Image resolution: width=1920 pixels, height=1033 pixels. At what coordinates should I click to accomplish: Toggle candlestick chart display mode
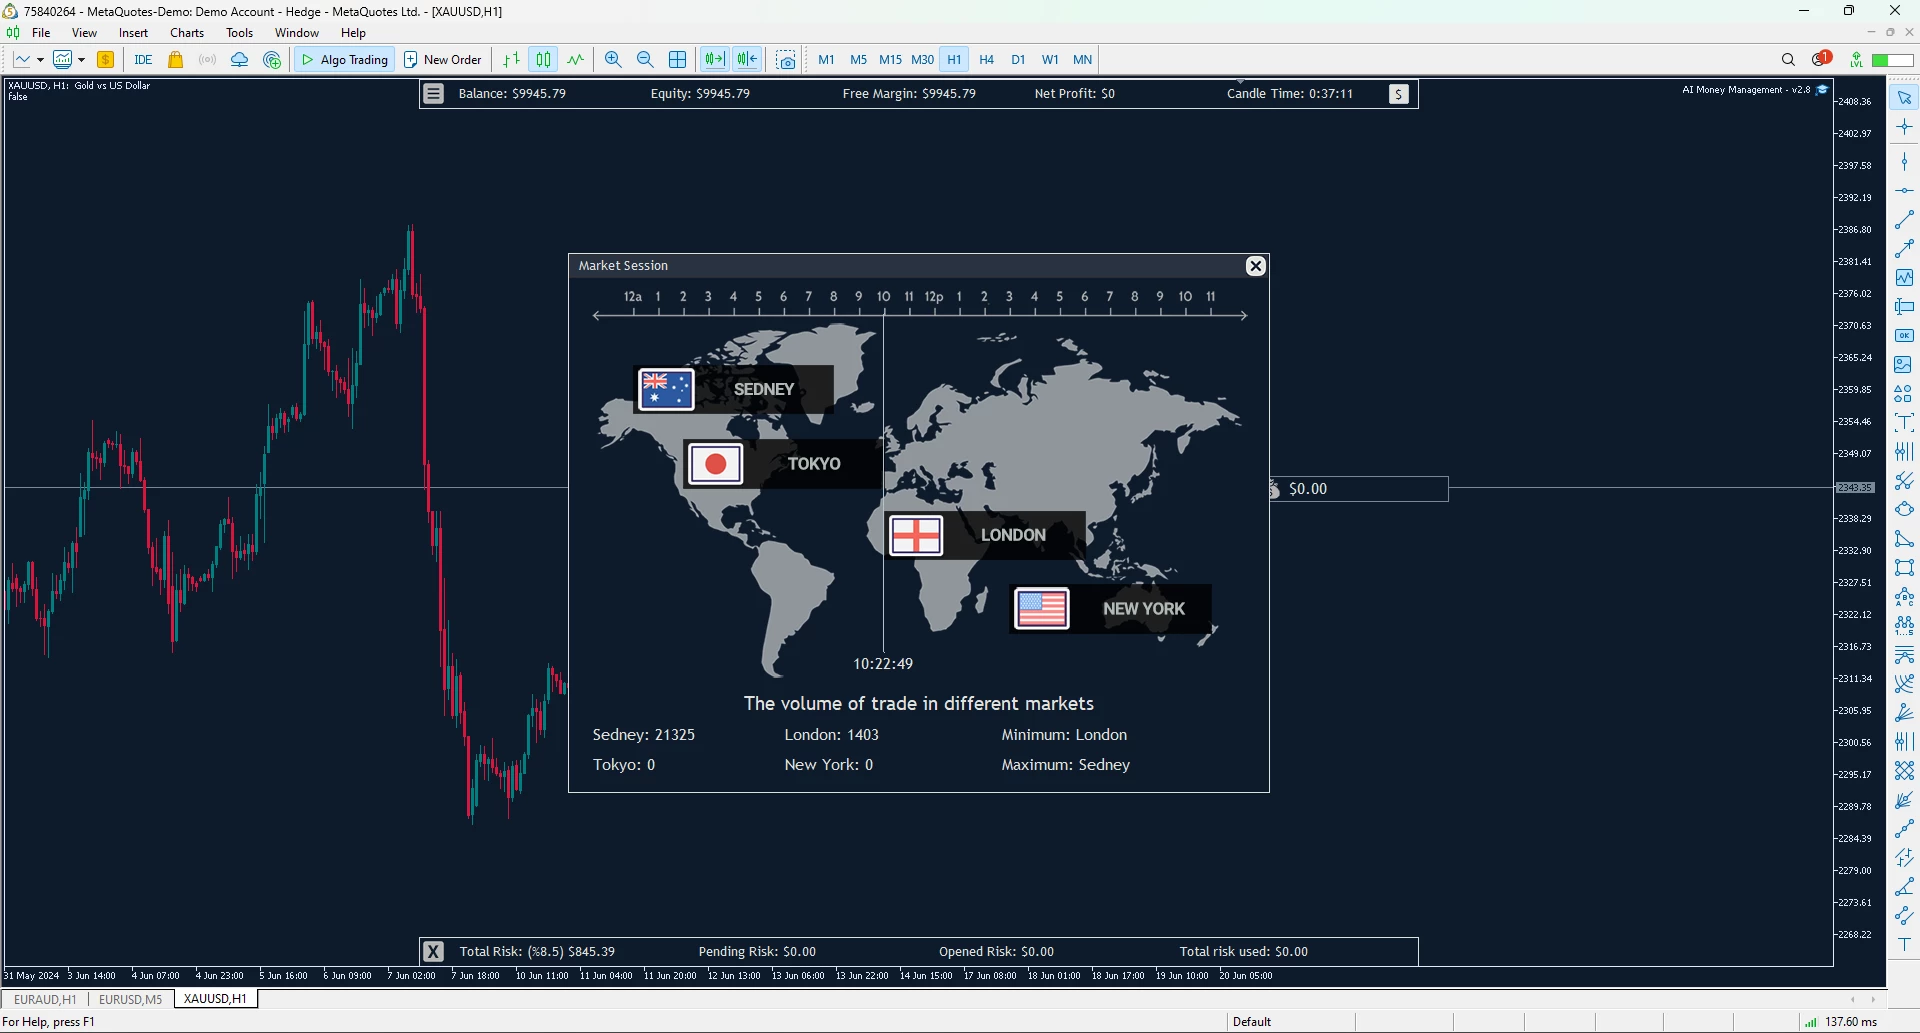coord(543,60)
